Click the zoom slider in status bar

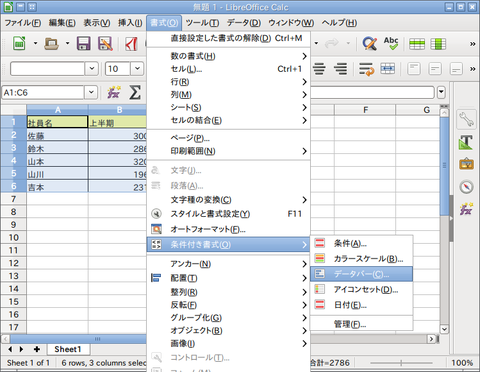click(x=401, y=362)
